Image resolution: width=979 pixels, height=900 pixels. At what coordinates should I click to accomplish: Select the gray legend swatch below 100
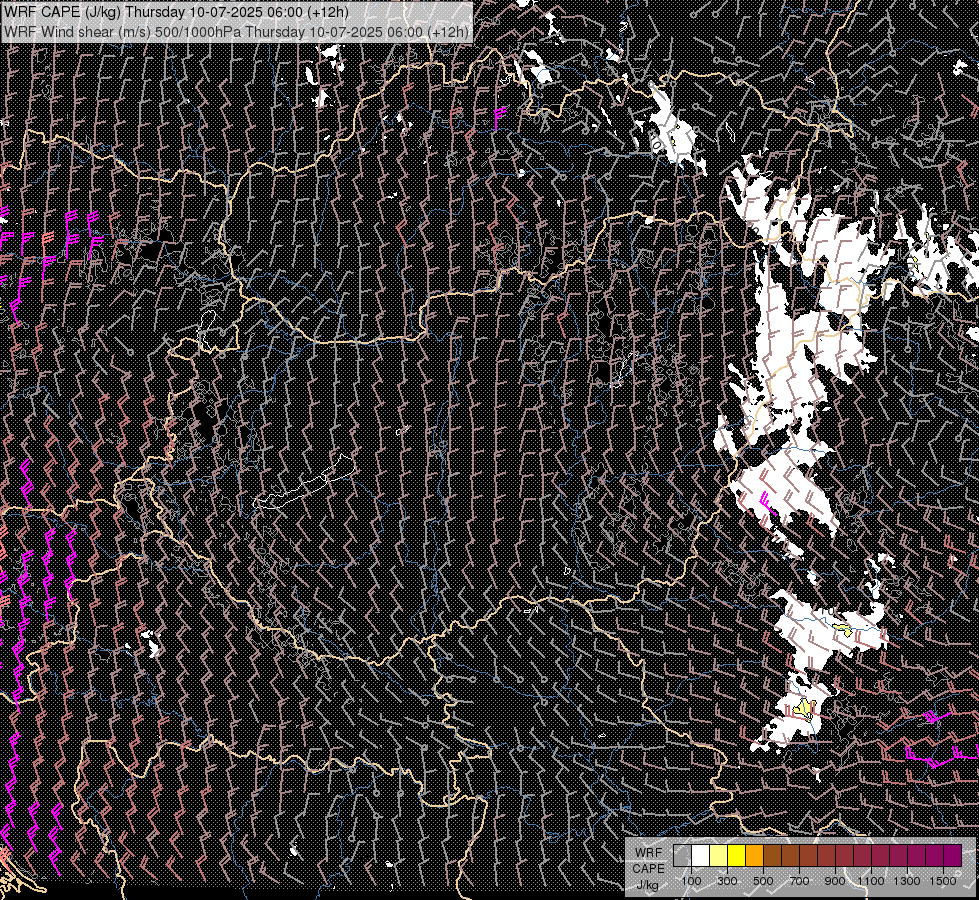pos(682,856)
